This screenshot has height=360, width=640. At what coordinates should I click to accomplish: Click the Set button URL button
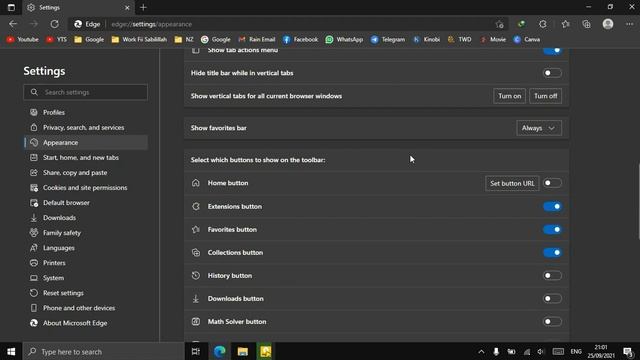click(x=512, y=183)
